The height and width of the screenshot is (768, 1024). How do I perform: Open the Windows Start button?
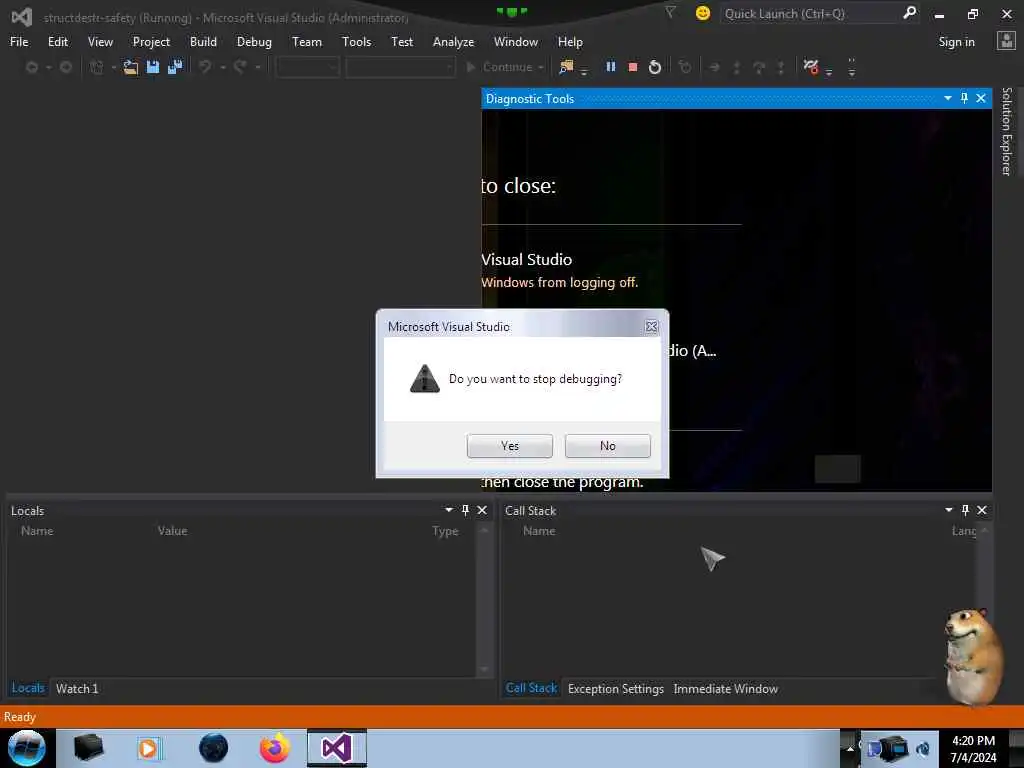(x=27, y=748)
